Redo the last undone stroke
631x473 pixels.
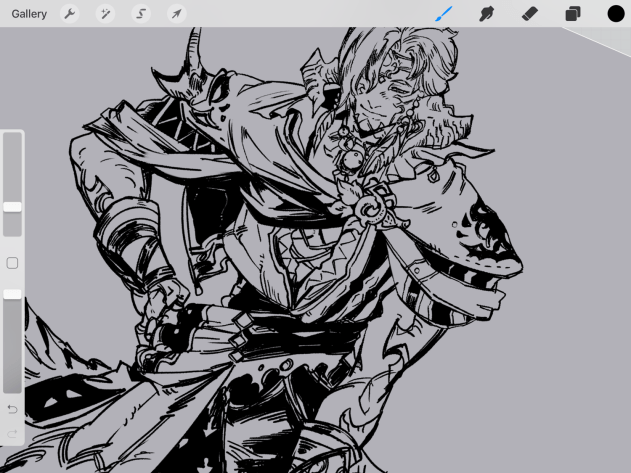[x=12, y=432]
